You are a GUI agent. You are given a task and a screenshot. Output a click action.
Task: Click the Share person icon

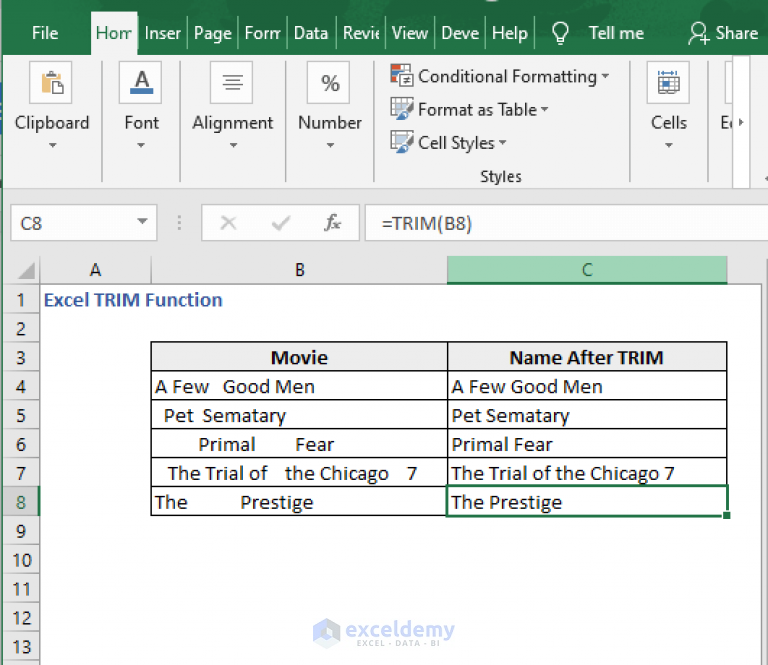(x=698, y=33)
